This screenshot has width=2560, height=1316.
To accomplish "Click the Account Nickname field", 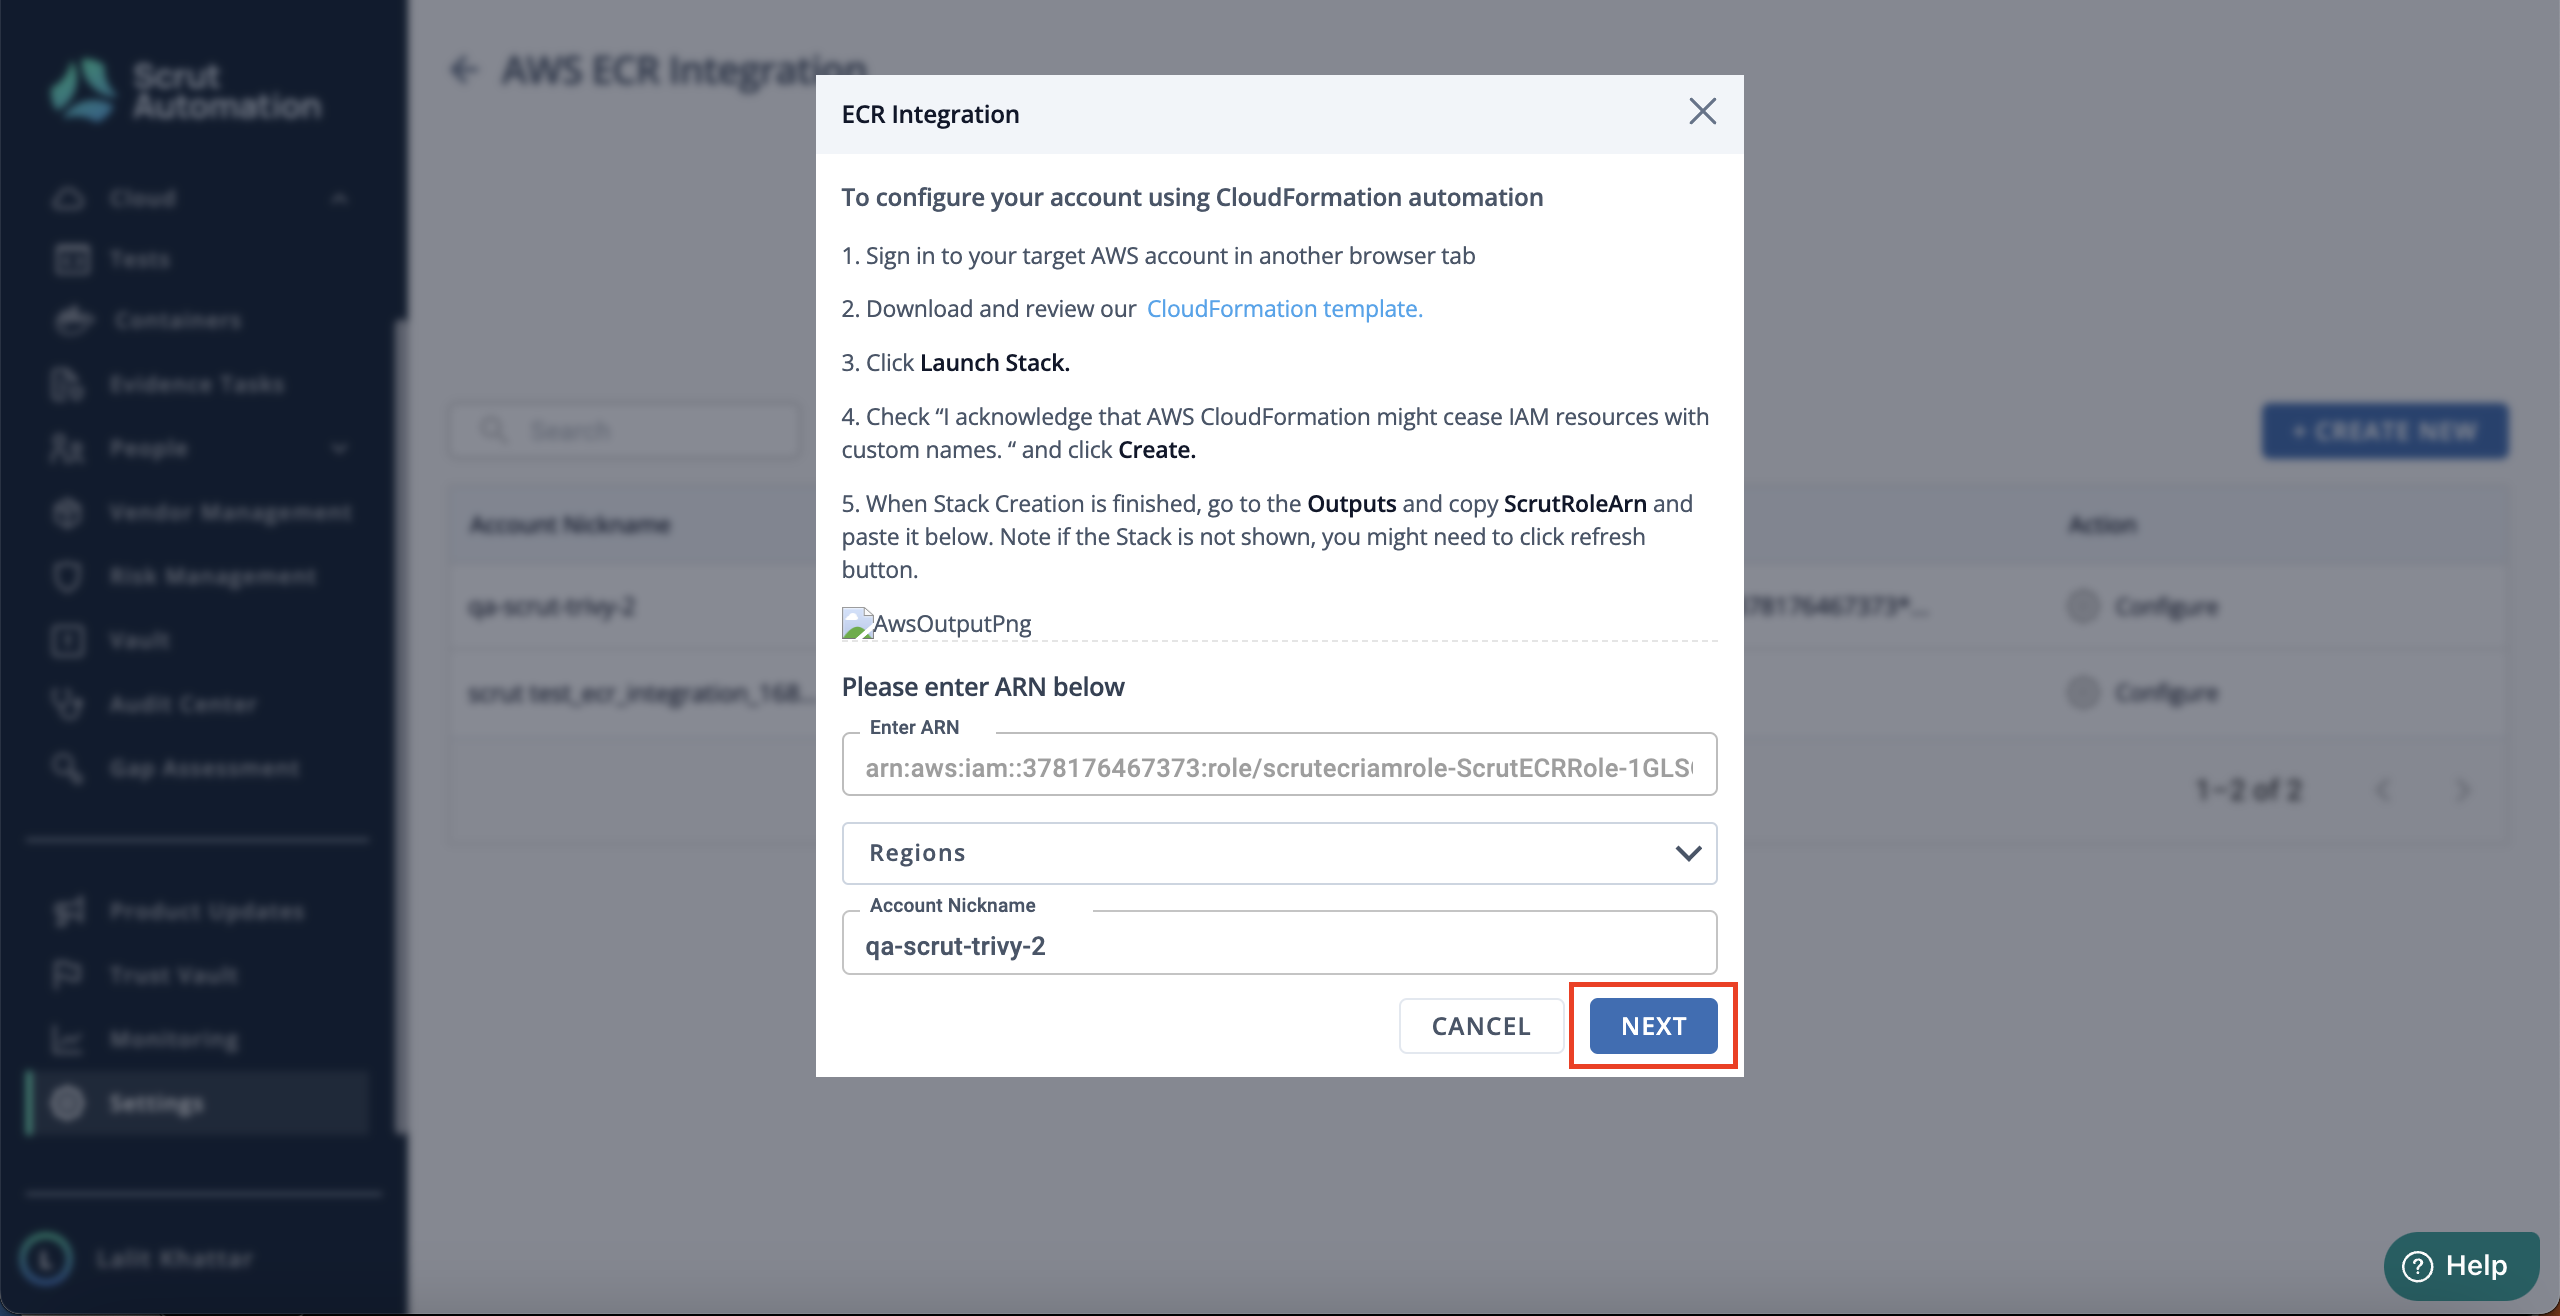I will coord(1279,944).
